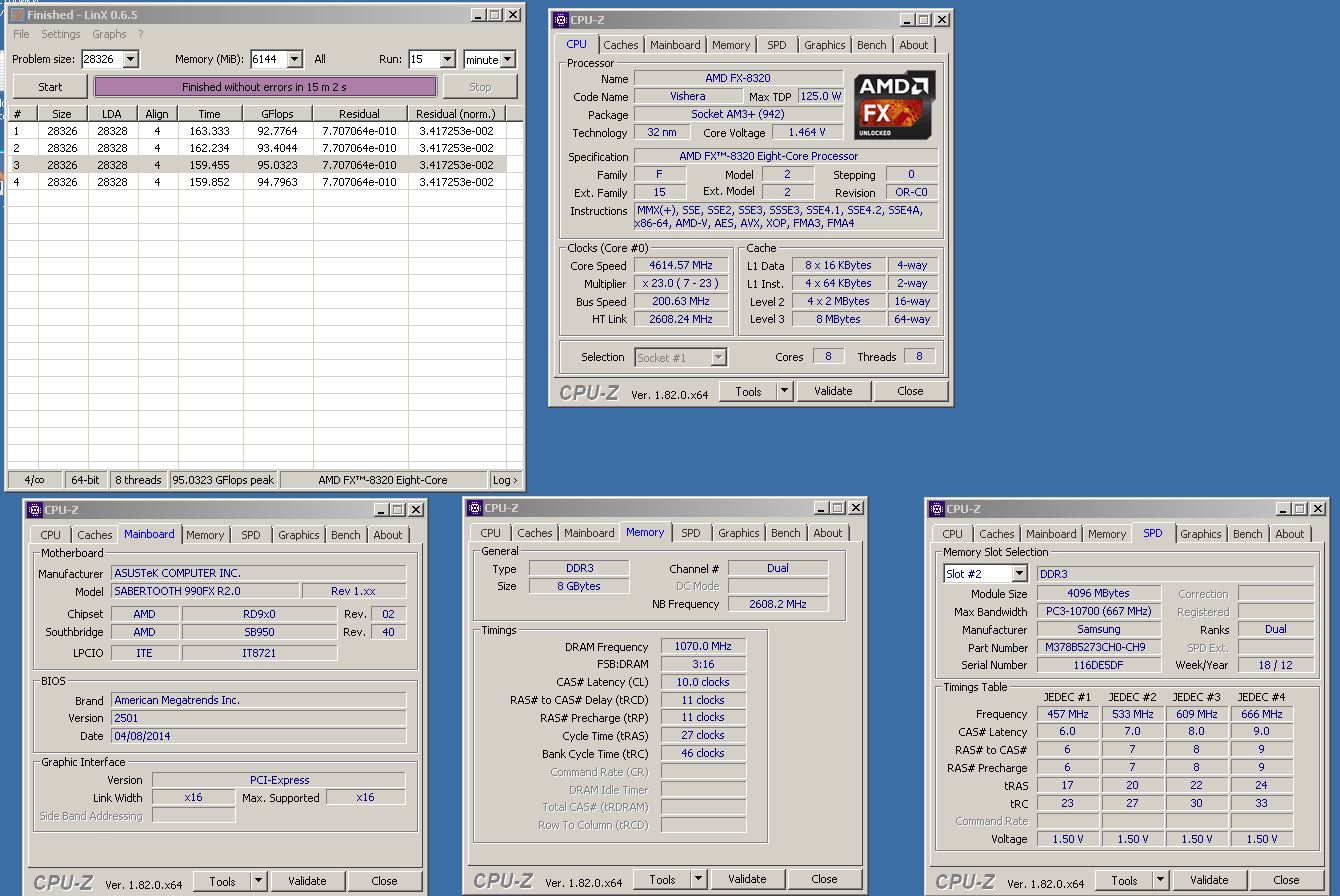Click the BIOS Version value '2501'

point(258,718)
